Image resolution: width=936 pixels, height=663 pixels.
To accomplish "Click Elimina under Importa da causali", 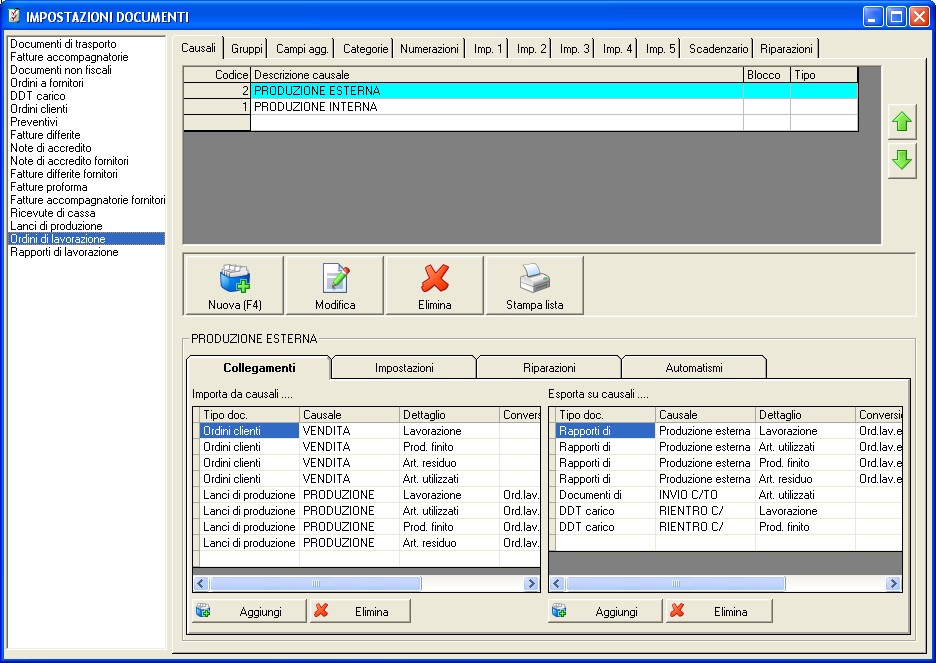I will 360,611.
